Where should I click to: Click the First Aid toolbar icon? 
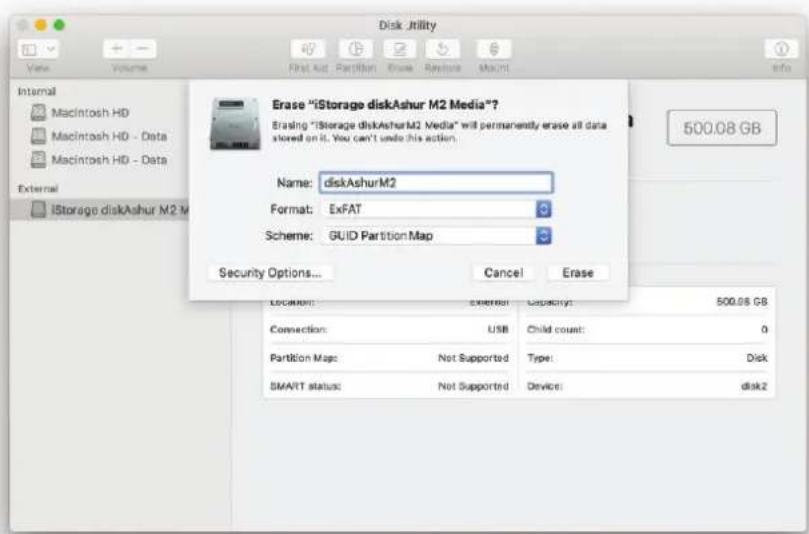[x=308, y=49]
